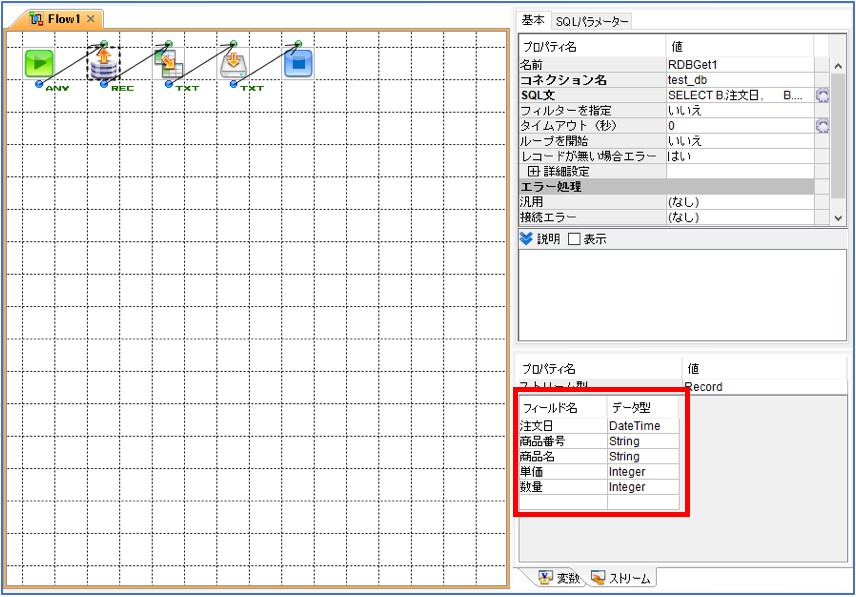Expand the 詳細設定 tree node
This screenshot has height=597, width=856.
coord(534,171)
